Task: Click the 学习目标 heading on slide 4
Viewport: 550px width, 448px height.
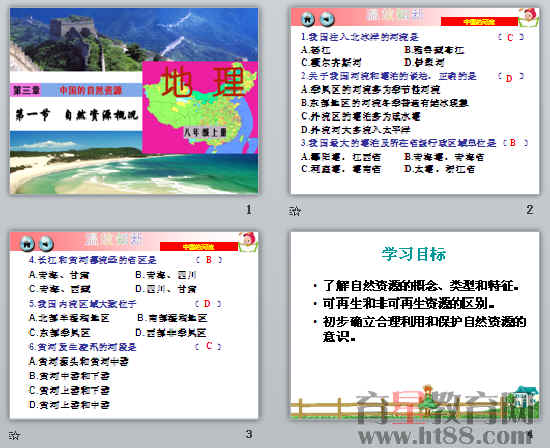Action: point(414,254)
